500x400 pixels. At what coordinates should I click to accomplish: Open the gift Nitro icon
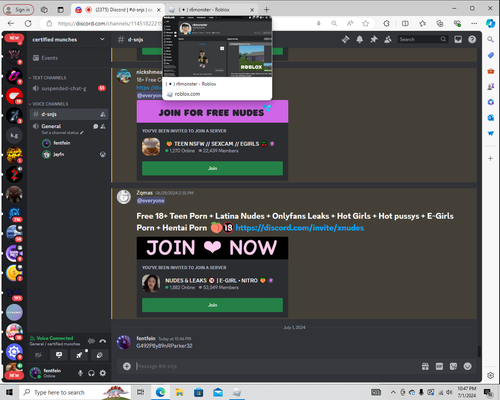click(x=425, y=366)
